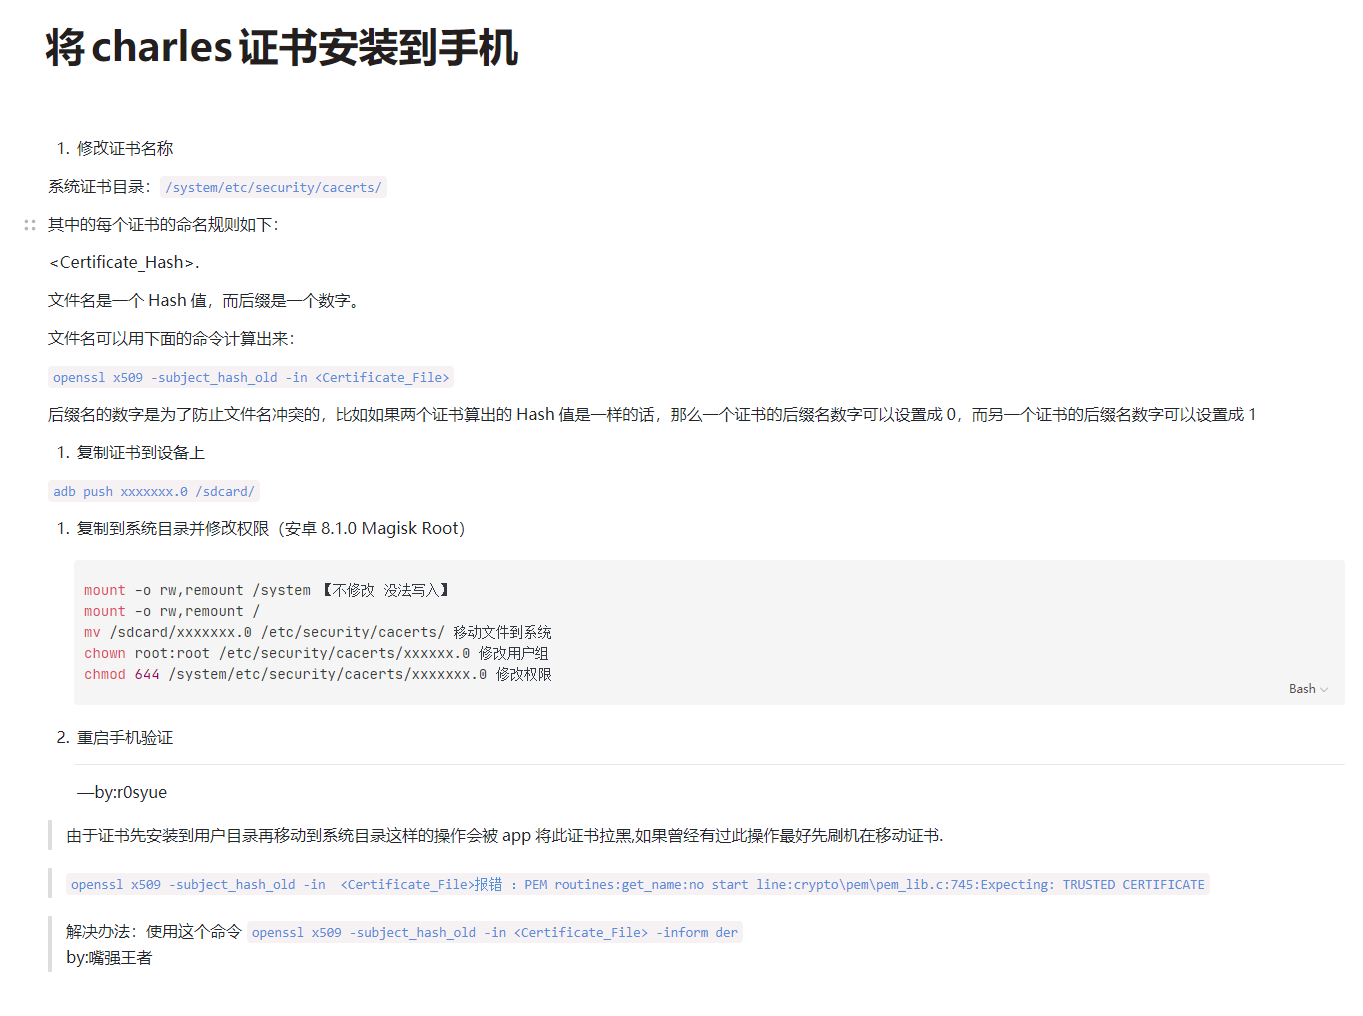Click list item 重启手机验证
The width and height of the screenshot is (1363, 1016).
(x=125, y=738)
